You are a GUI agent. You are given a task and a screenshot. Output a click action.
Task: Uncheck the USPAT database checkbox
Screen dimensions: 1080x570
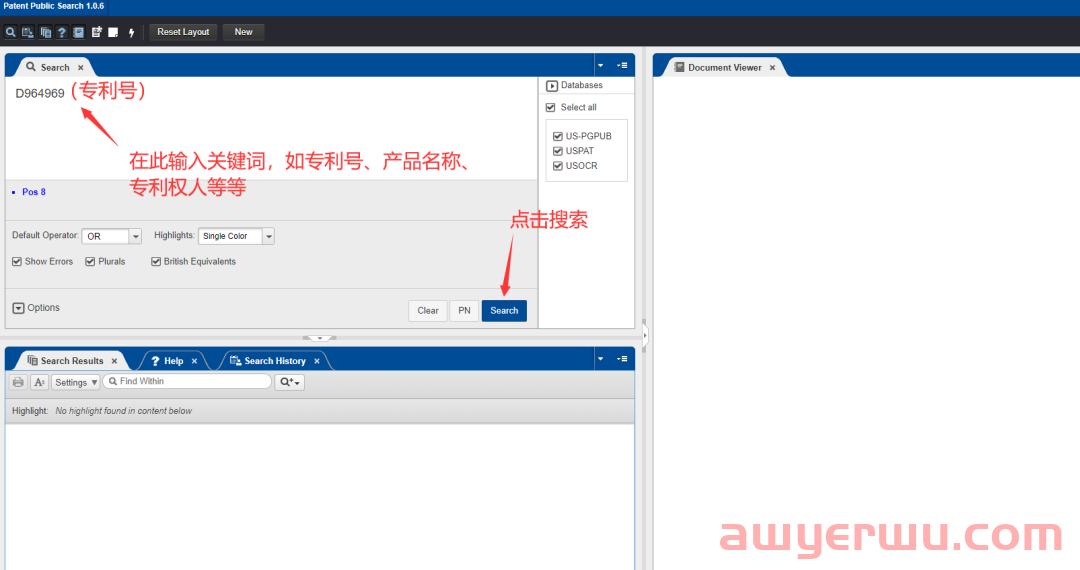tap(558, 151)
